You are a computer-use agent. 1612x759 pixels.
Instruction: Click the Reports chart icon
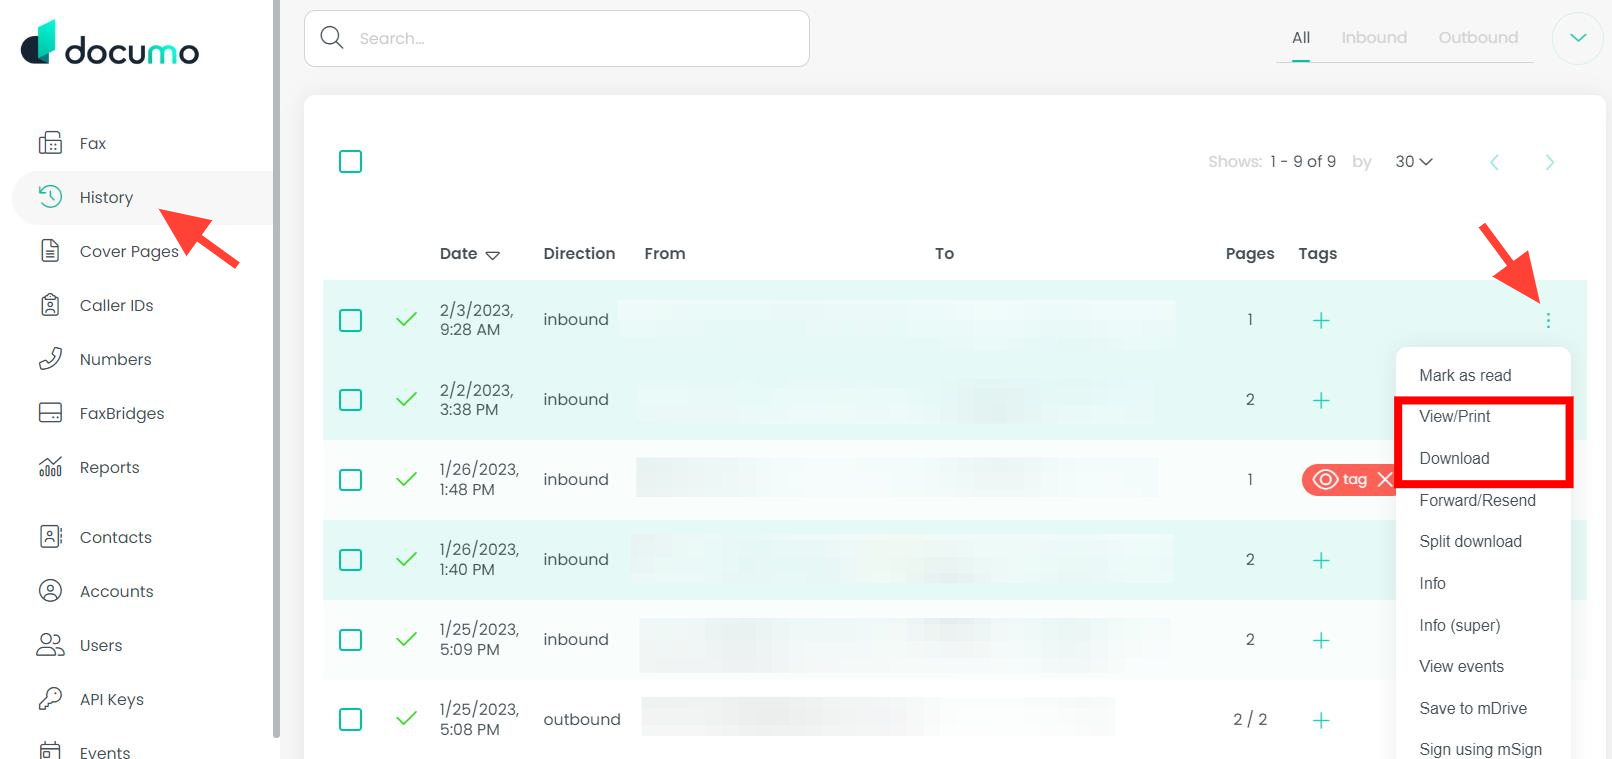pos(50,467)
